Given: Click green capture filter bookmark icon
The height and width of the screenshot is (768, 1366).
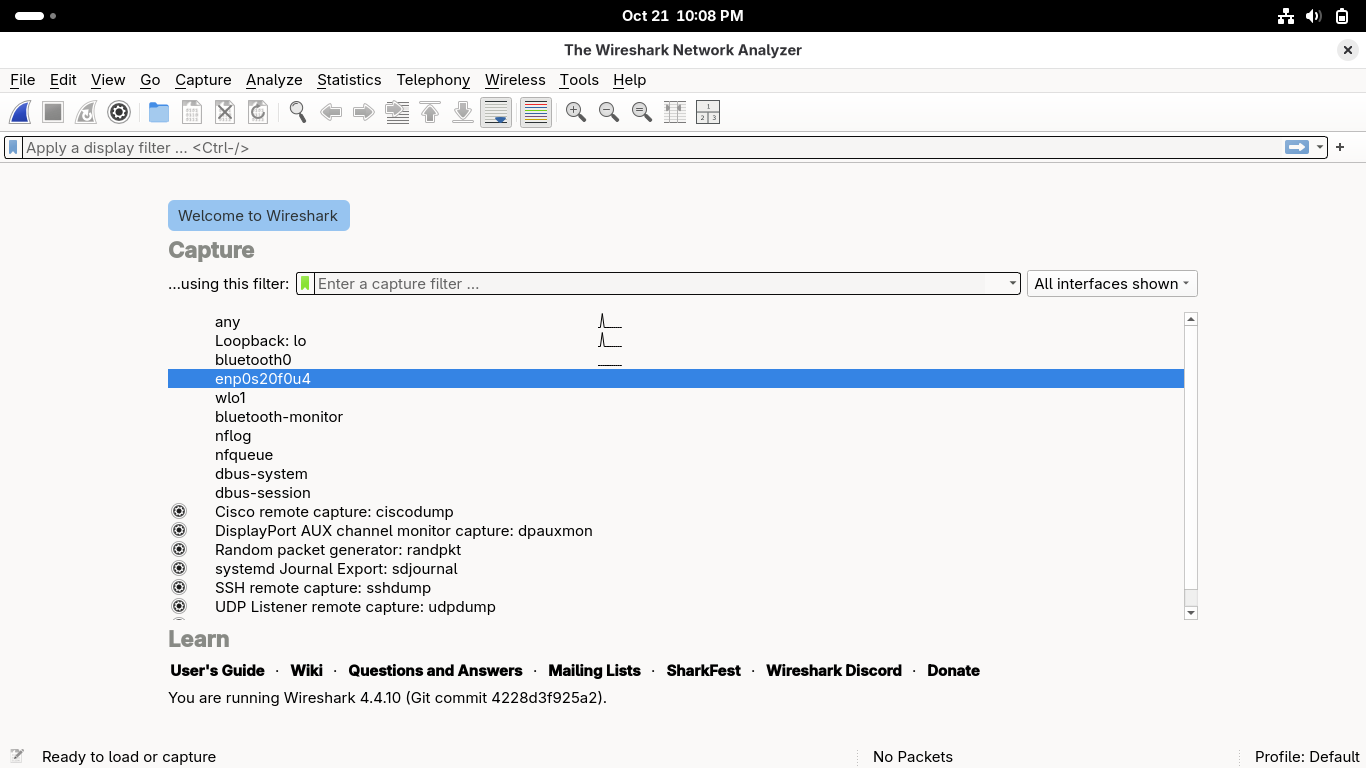Looking at the screenshot, I should click(x=305, y=284).
